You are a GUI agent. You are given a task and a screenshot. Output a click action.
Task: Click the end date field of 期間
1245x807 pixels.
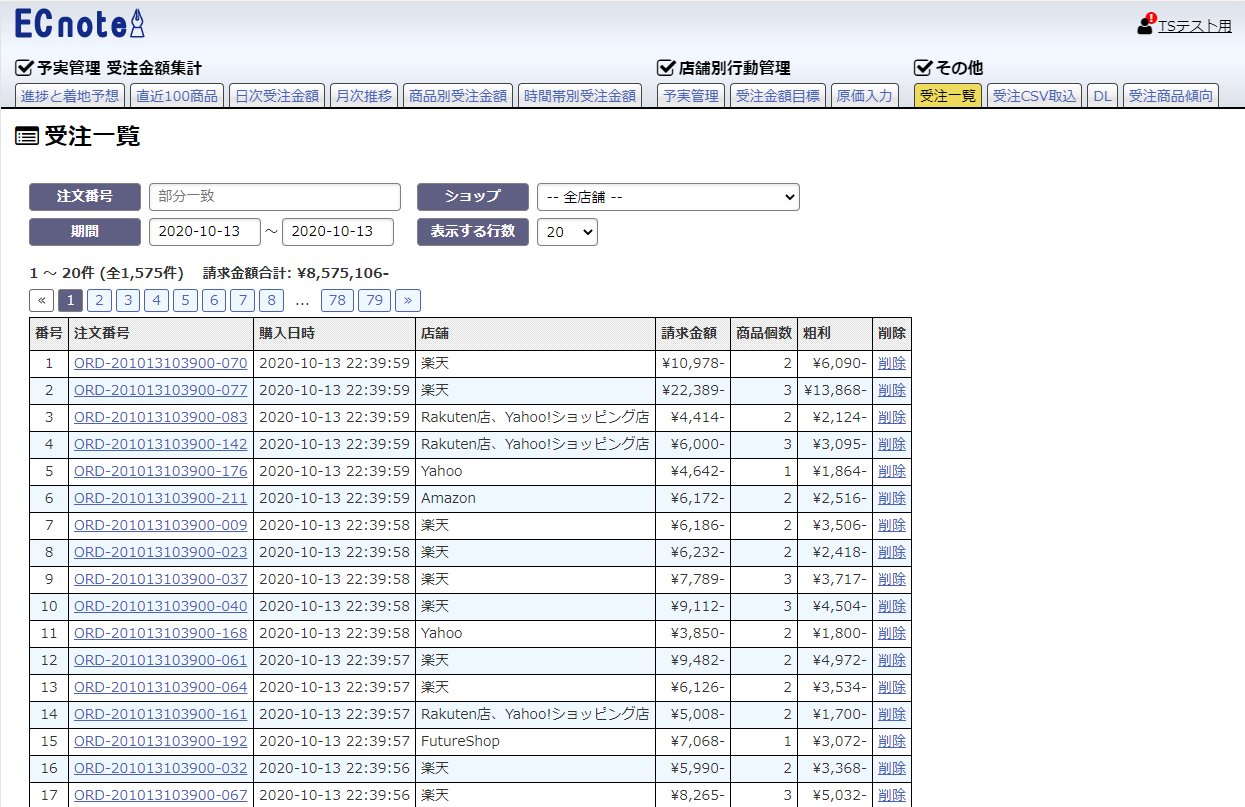click(338, 232)
